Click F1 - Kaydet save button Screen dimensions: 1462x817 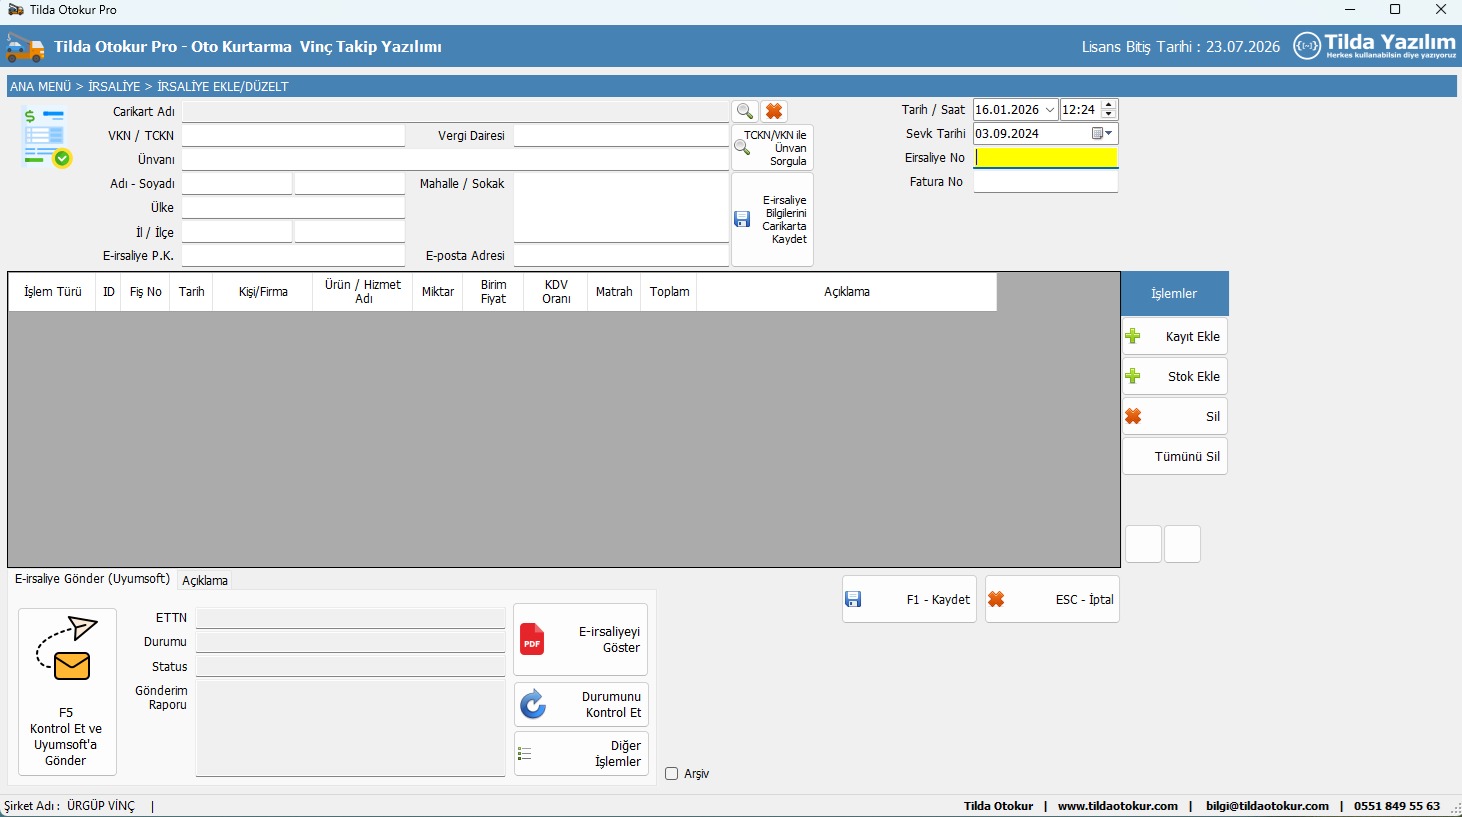point(909,600)
